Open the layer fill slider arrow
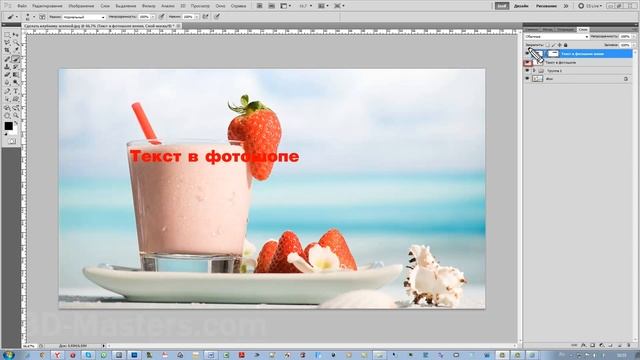 tap(634, 45)
